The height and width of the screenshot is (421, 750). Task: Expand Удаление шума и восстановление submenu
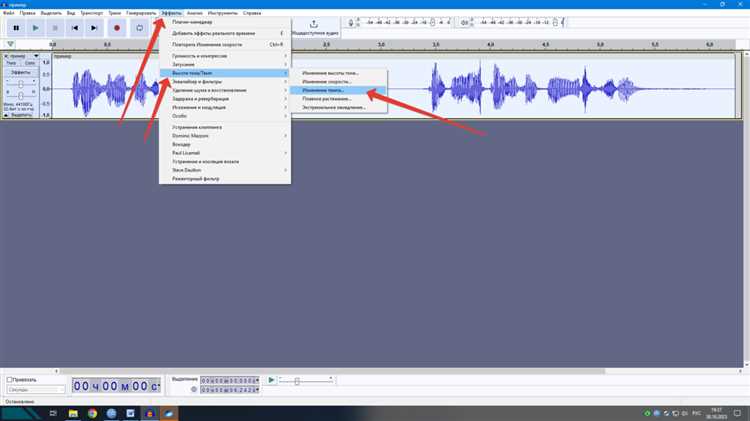[x=225, y=90]
